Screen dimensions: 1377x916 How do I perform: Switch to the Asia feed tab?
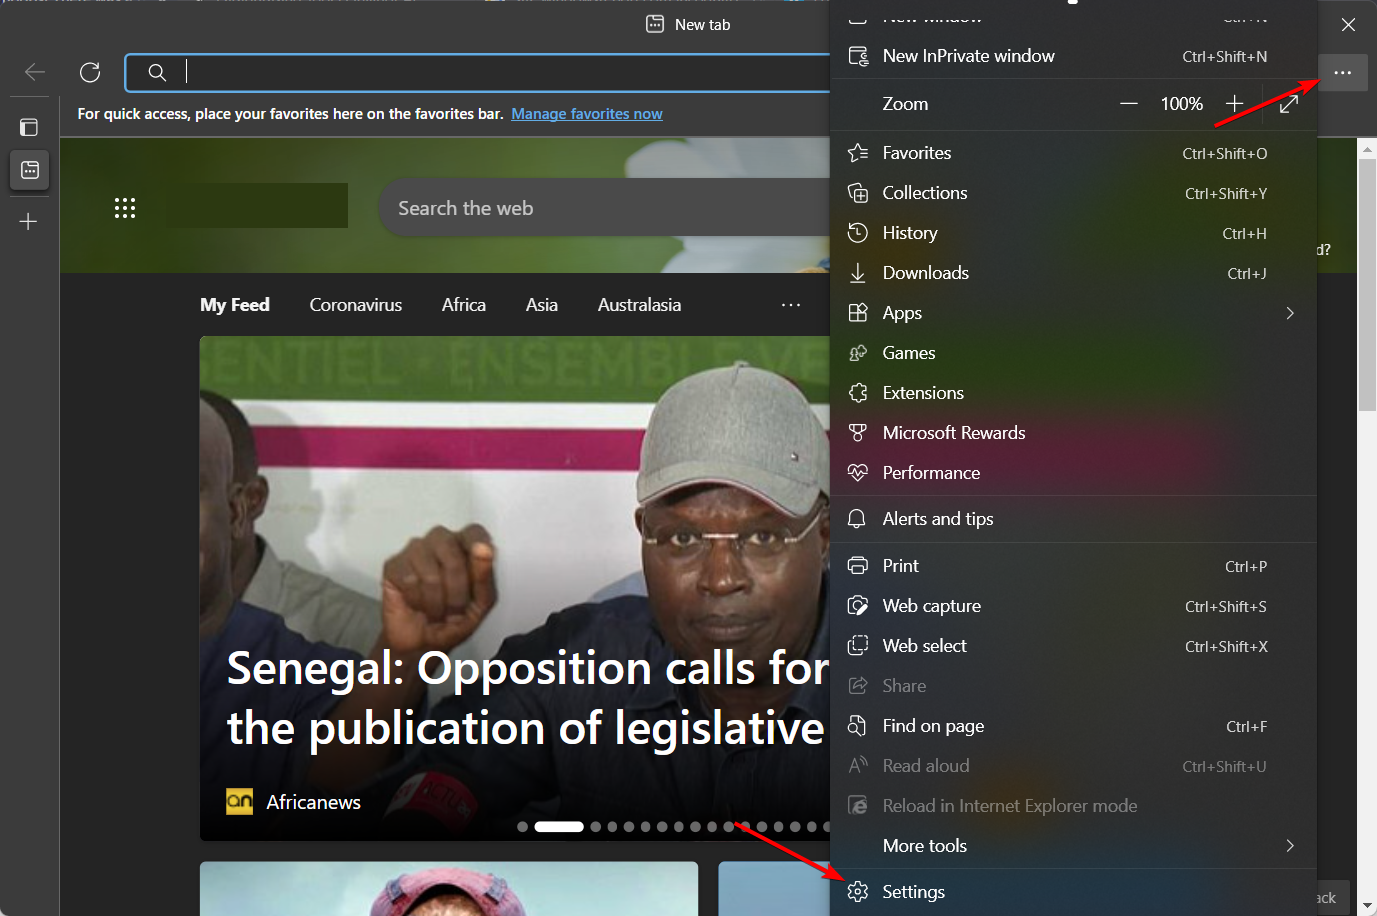pos(542,305)
